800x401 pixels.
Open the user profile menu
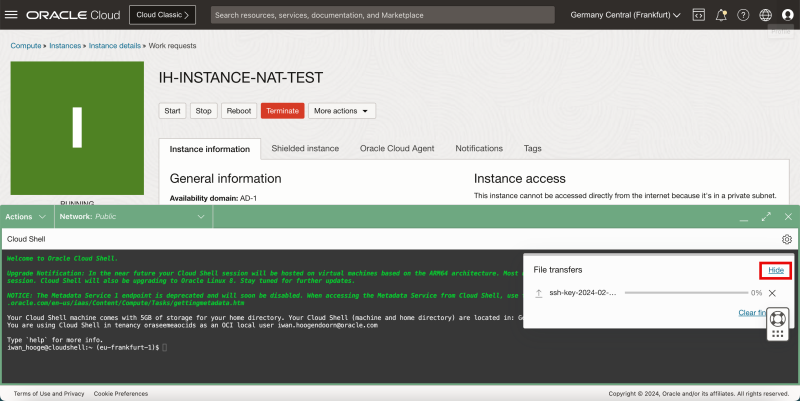[788, 15]
